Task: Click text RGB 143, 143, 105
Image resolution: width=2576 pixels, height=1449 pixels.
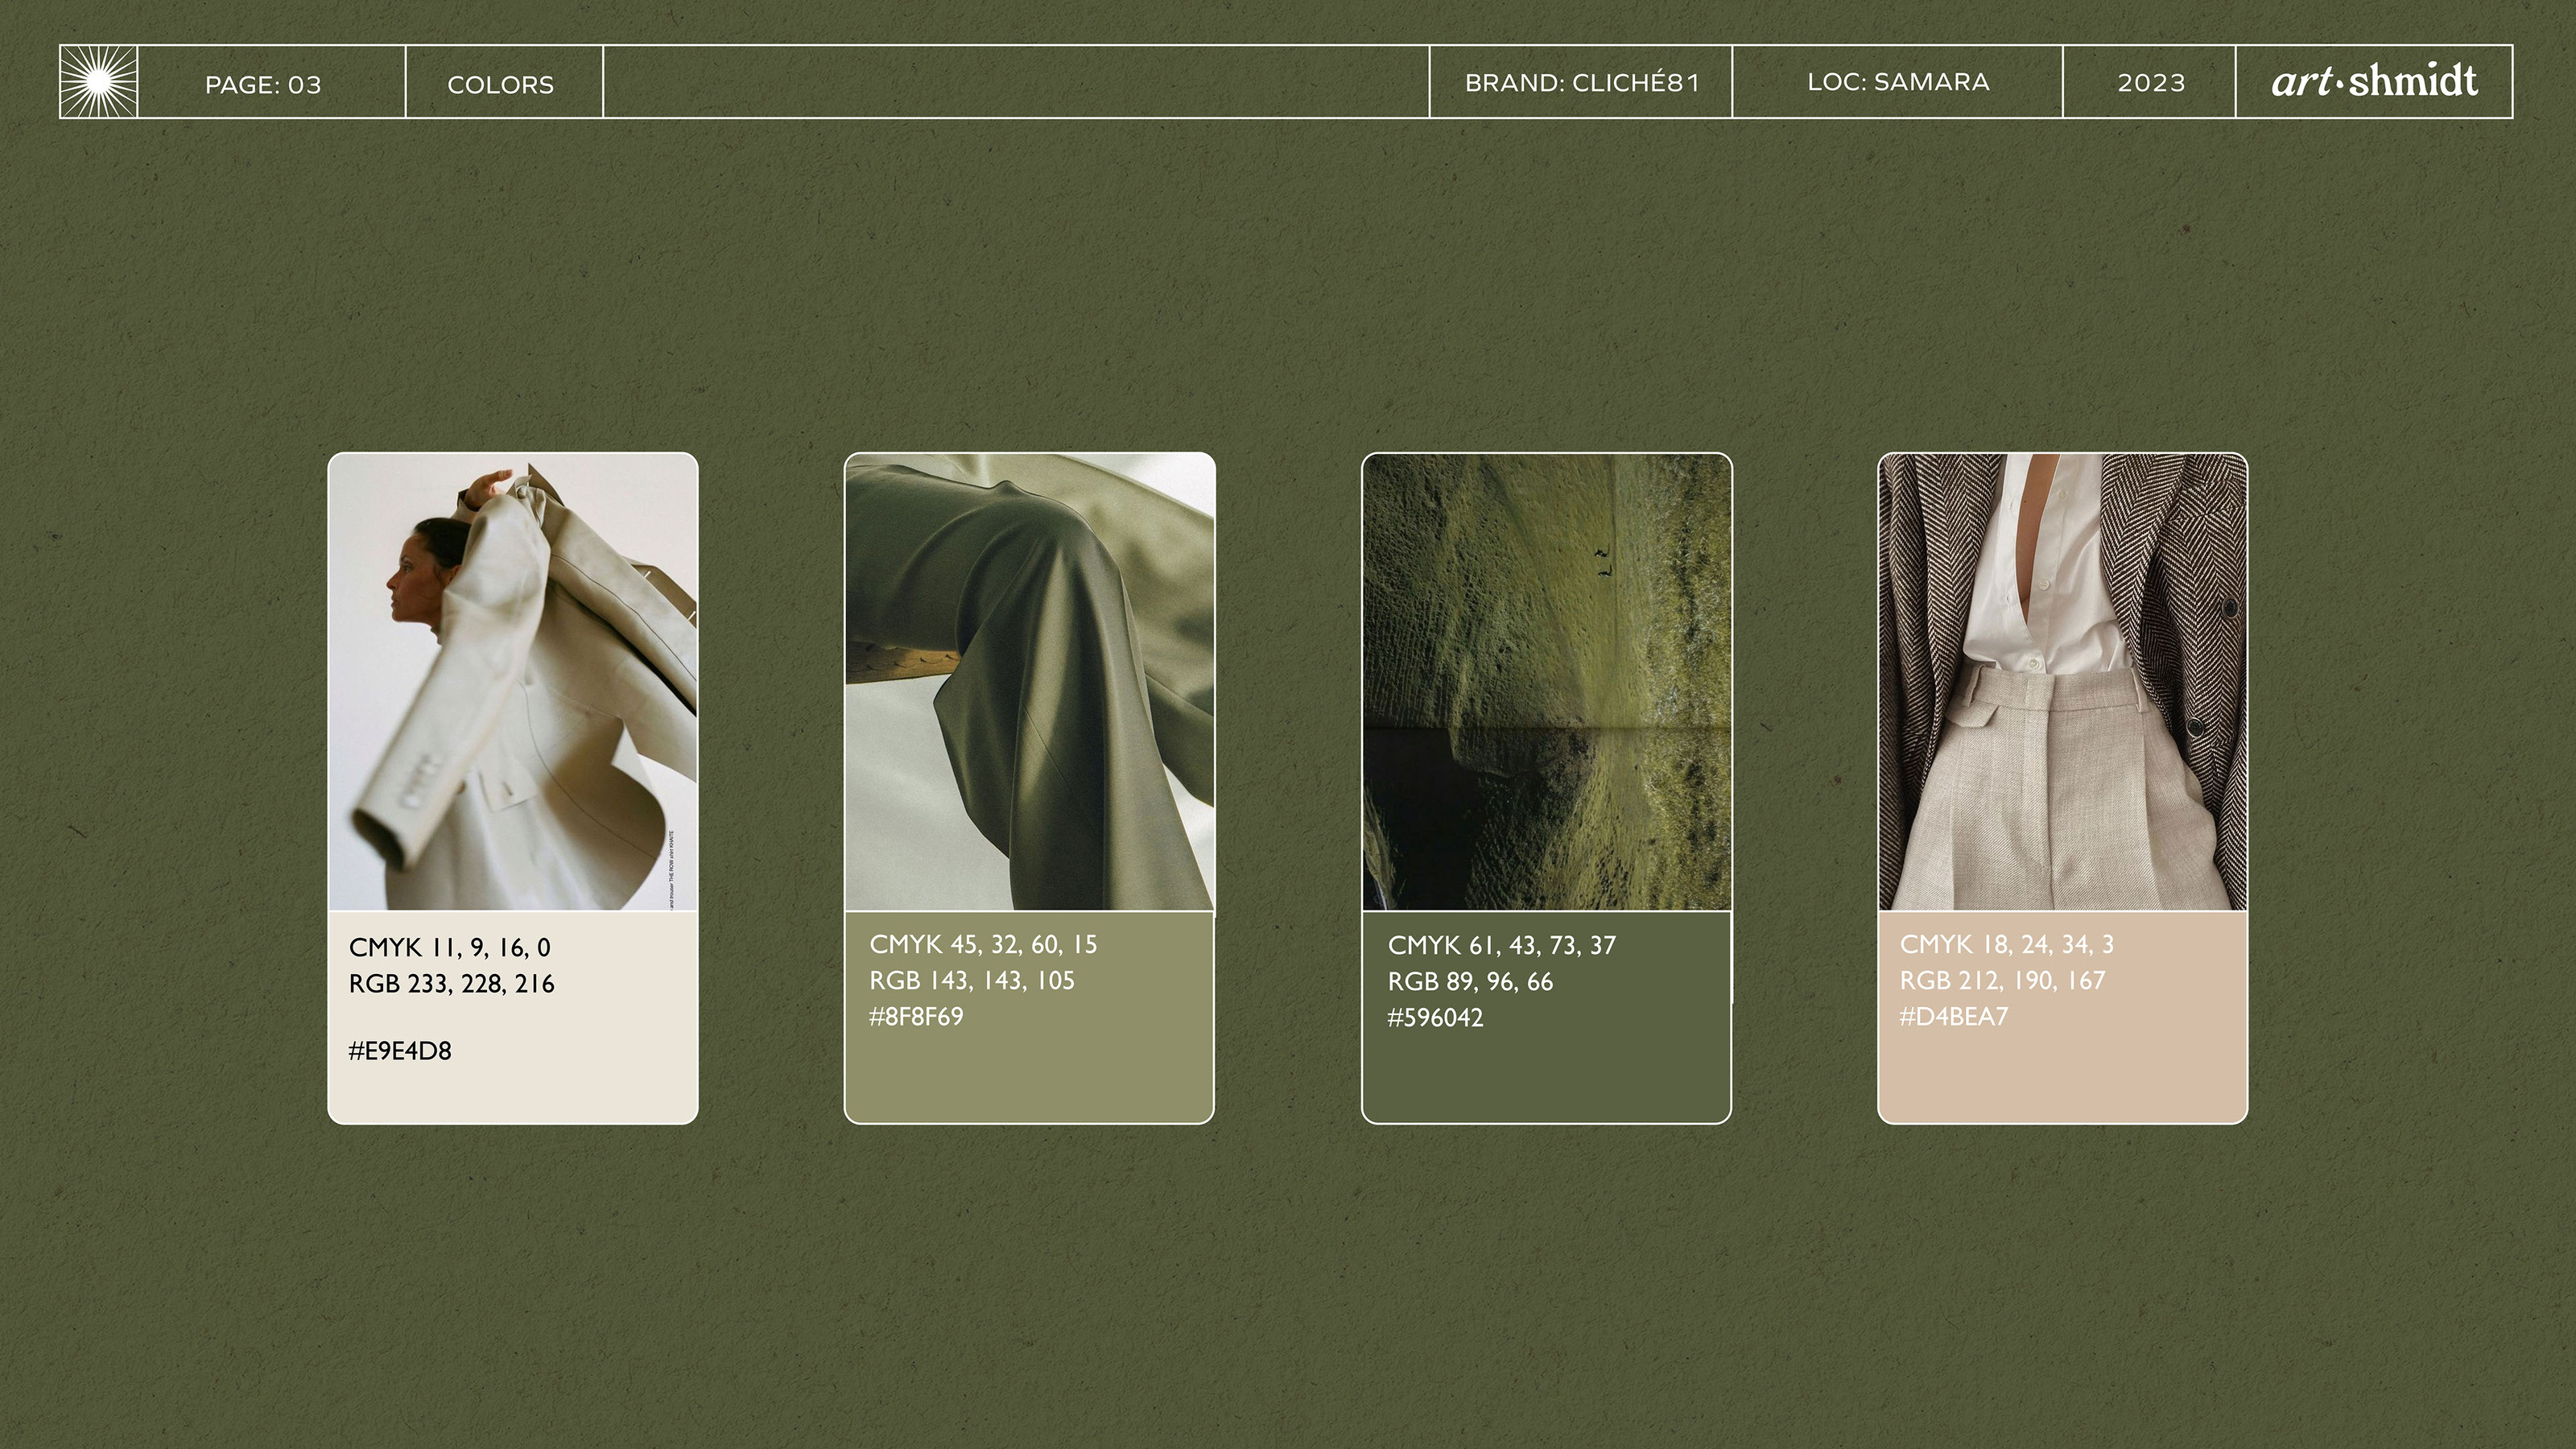Action: (972, 980)
